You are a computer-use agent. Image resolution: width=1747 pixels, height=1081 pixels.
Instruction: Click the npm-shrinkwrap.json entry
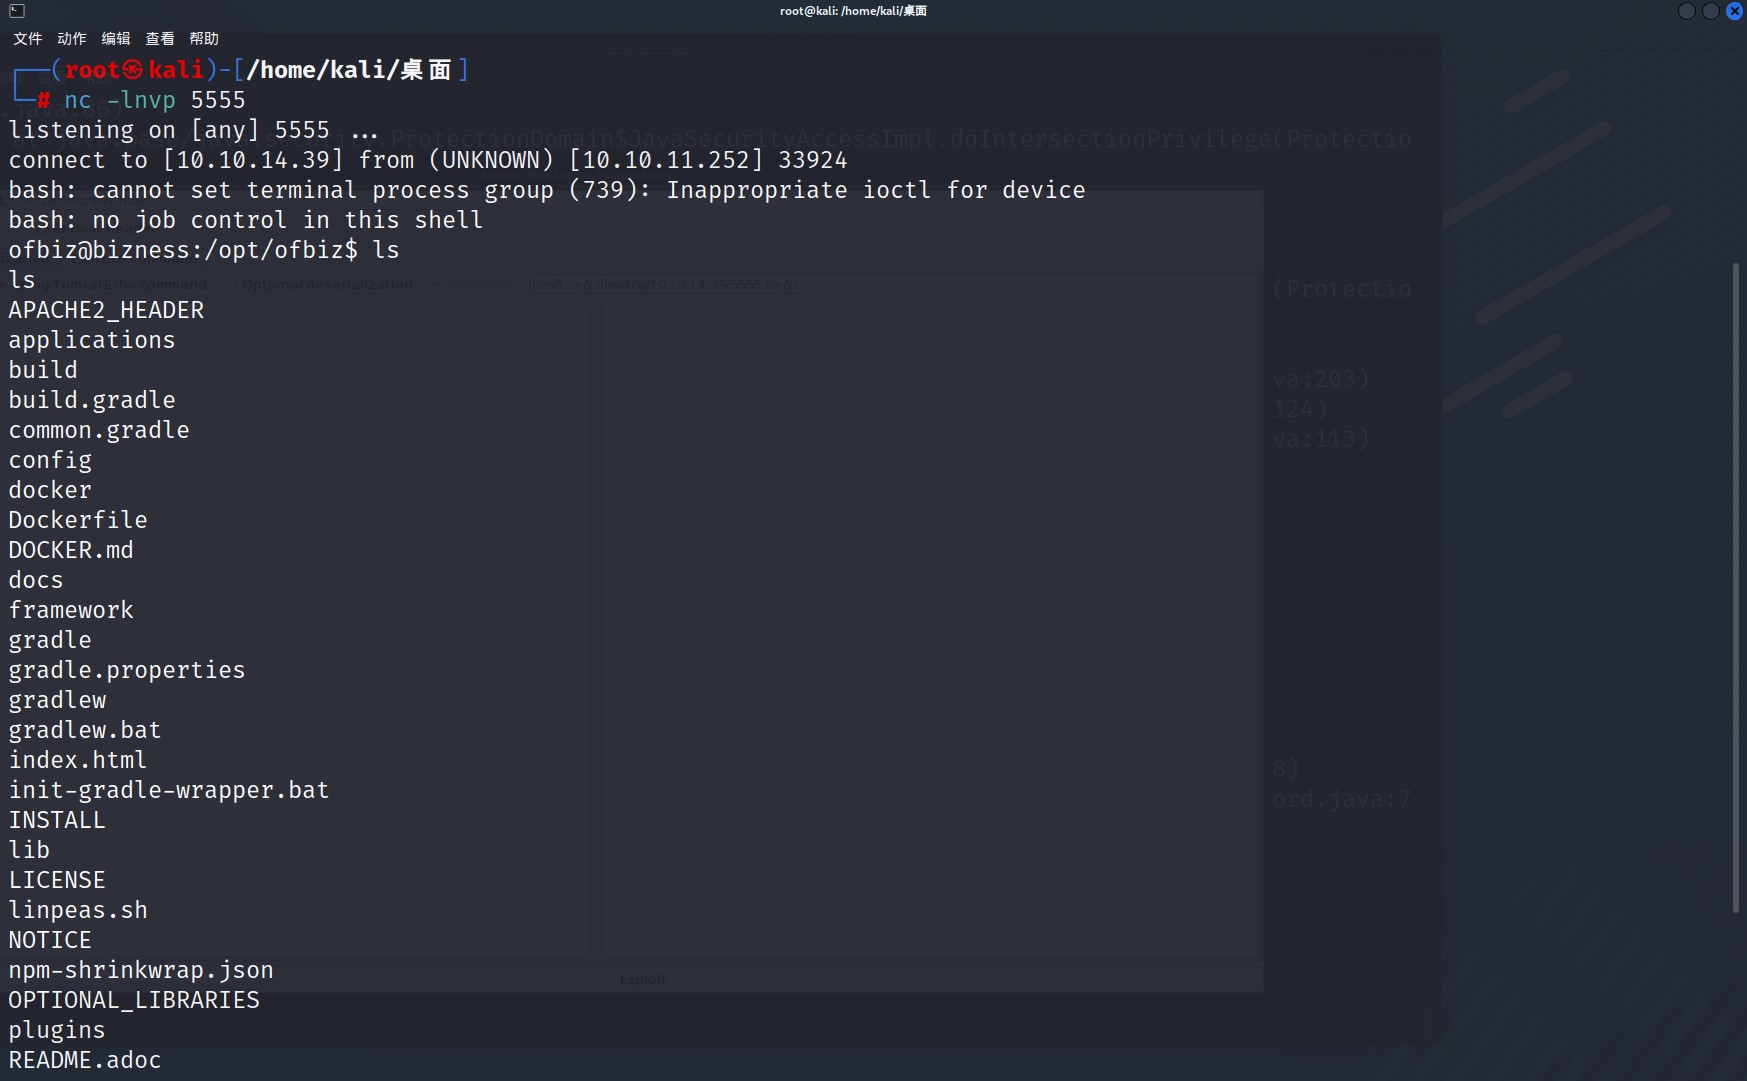coord(141,970)
